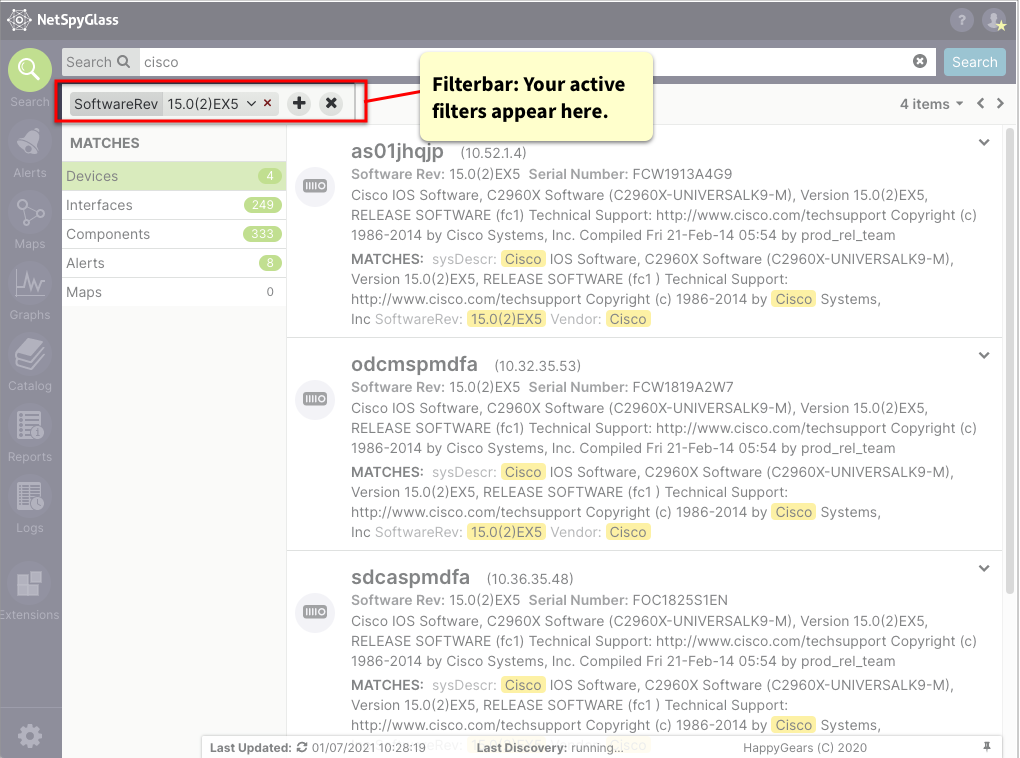Open the SoftwareRev value dropdown
The width and height of the screenshot is (1020, 758).
tap(251, 103)
